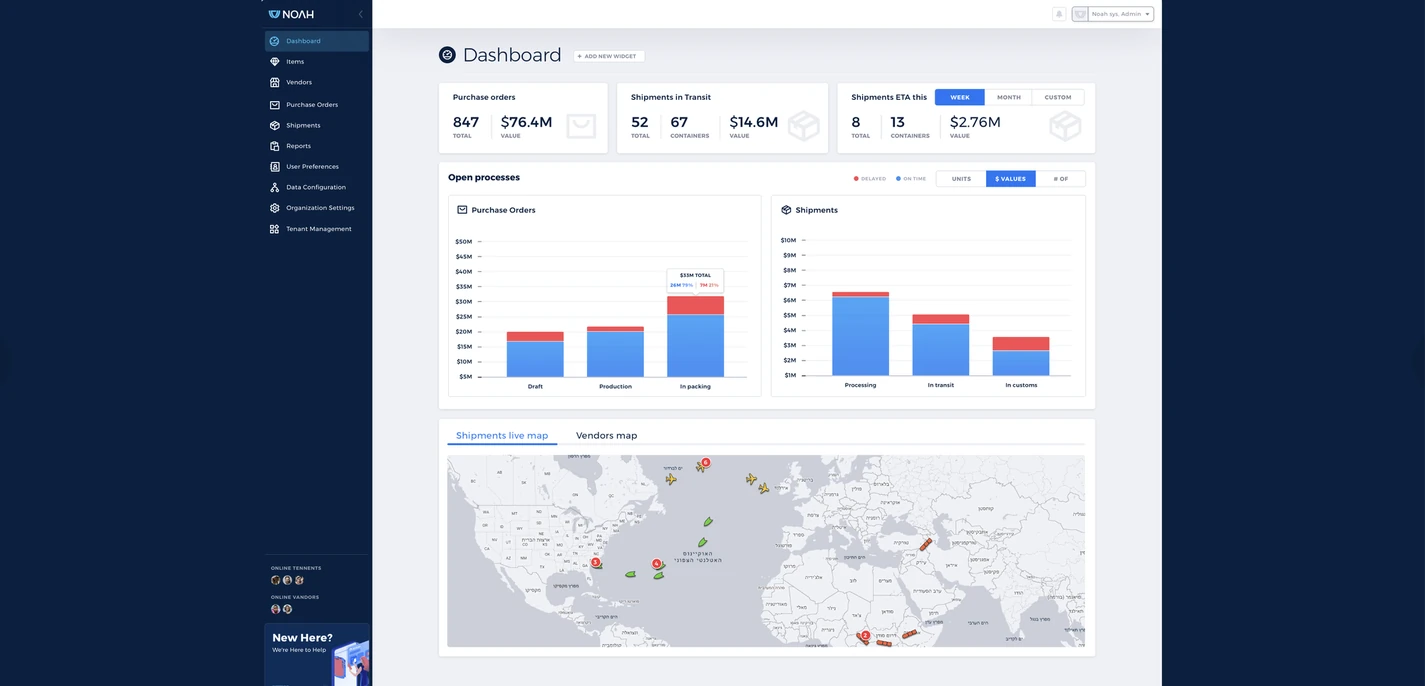Viewport: 1425px width, 686px height.
Task: Switch to the Vendors map tab
Action: (x=606, y=436)
